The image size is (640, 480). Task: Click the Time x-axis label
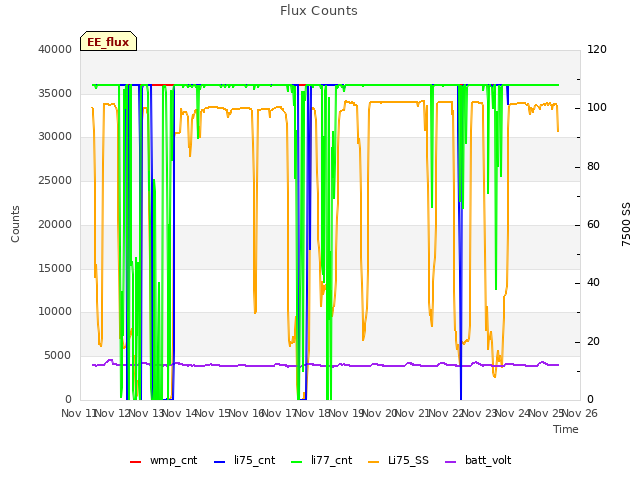tap(566, 429)
